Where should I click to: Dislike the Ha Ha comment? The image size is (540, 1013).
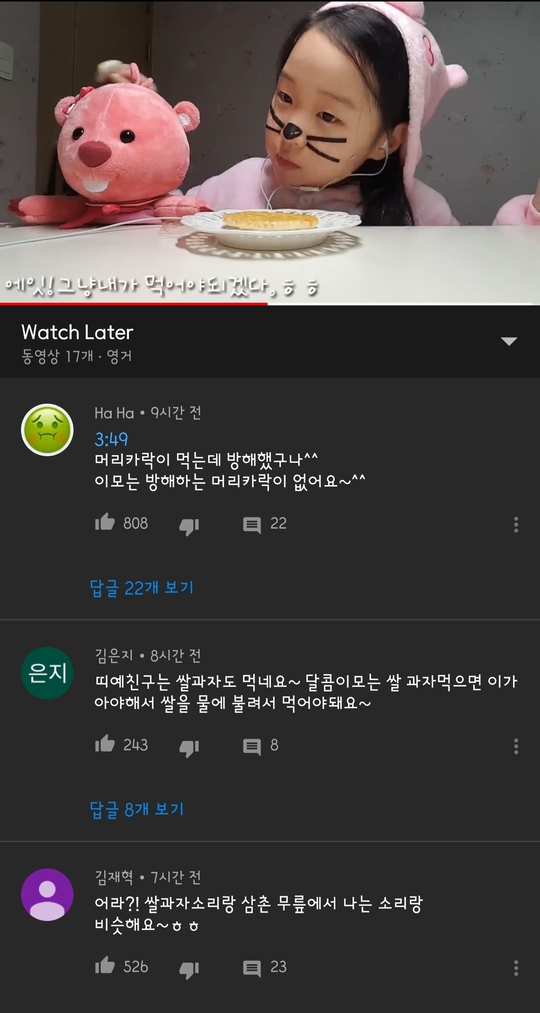pos(189,525)
